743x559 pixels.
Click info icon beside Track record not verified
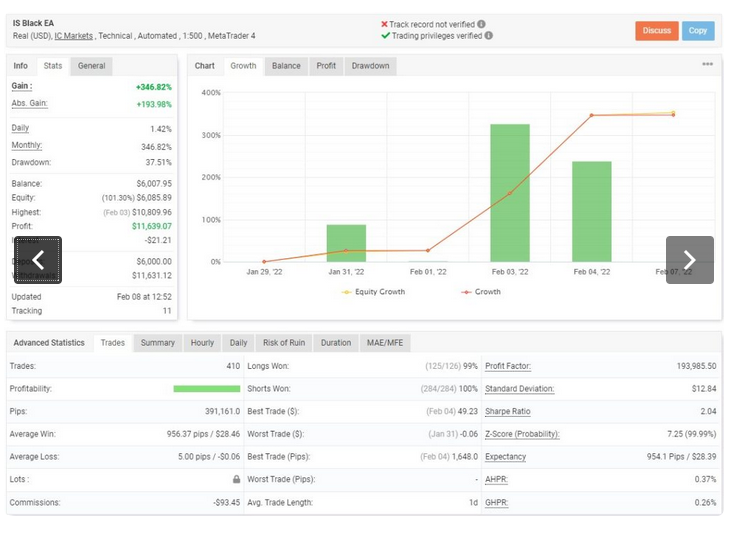(x=481, y=24)
